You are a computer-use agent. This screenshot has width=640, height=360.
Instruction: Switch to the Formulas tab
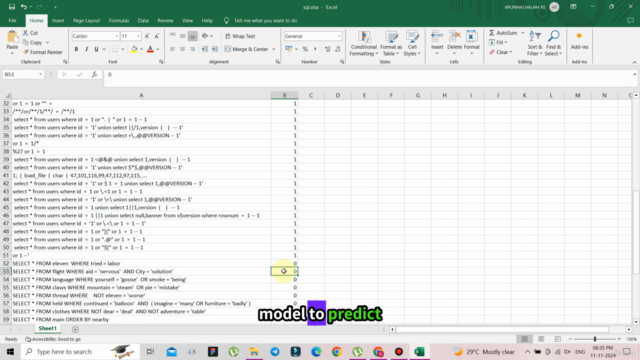click(x=119, y=20)
